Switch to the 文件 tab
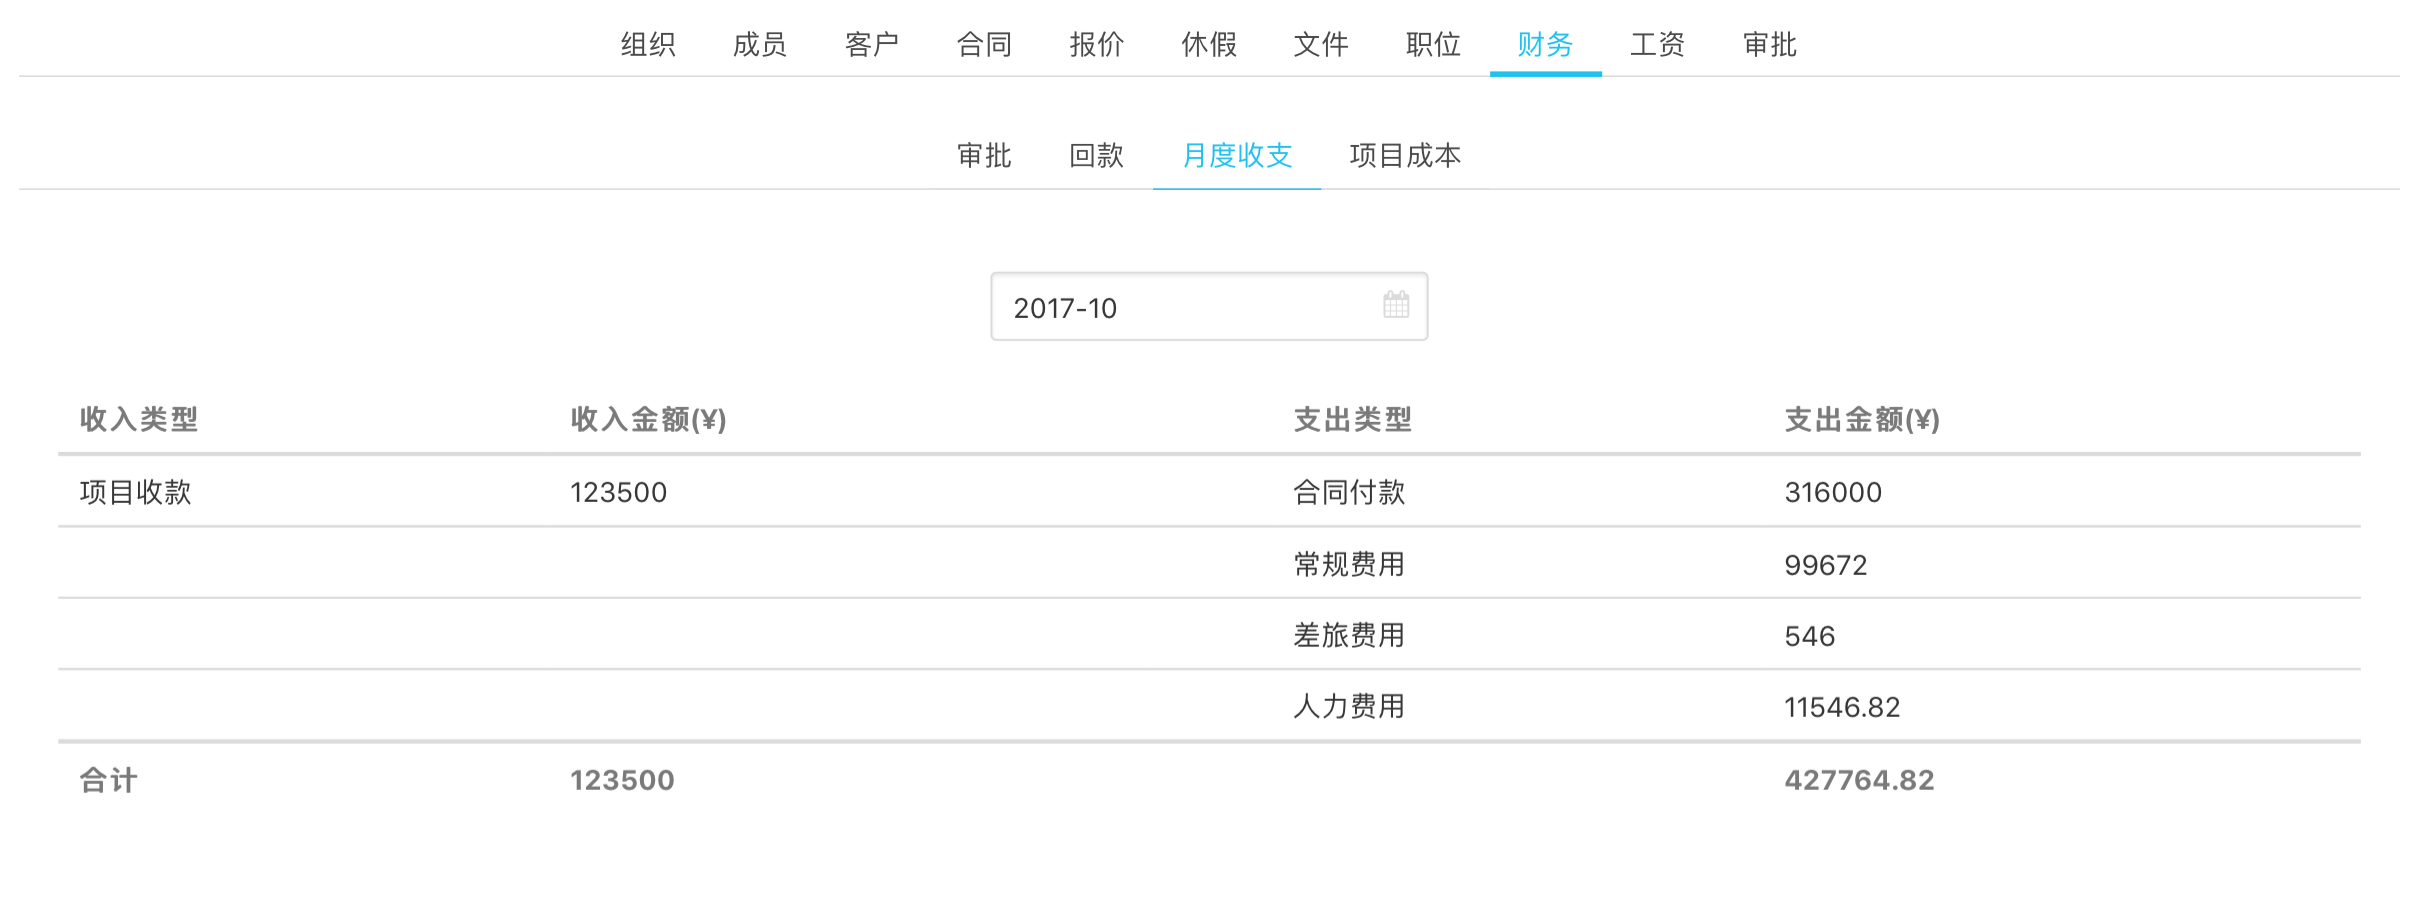Viewport: 2424px width, 898px height. tap(1321, 45)
